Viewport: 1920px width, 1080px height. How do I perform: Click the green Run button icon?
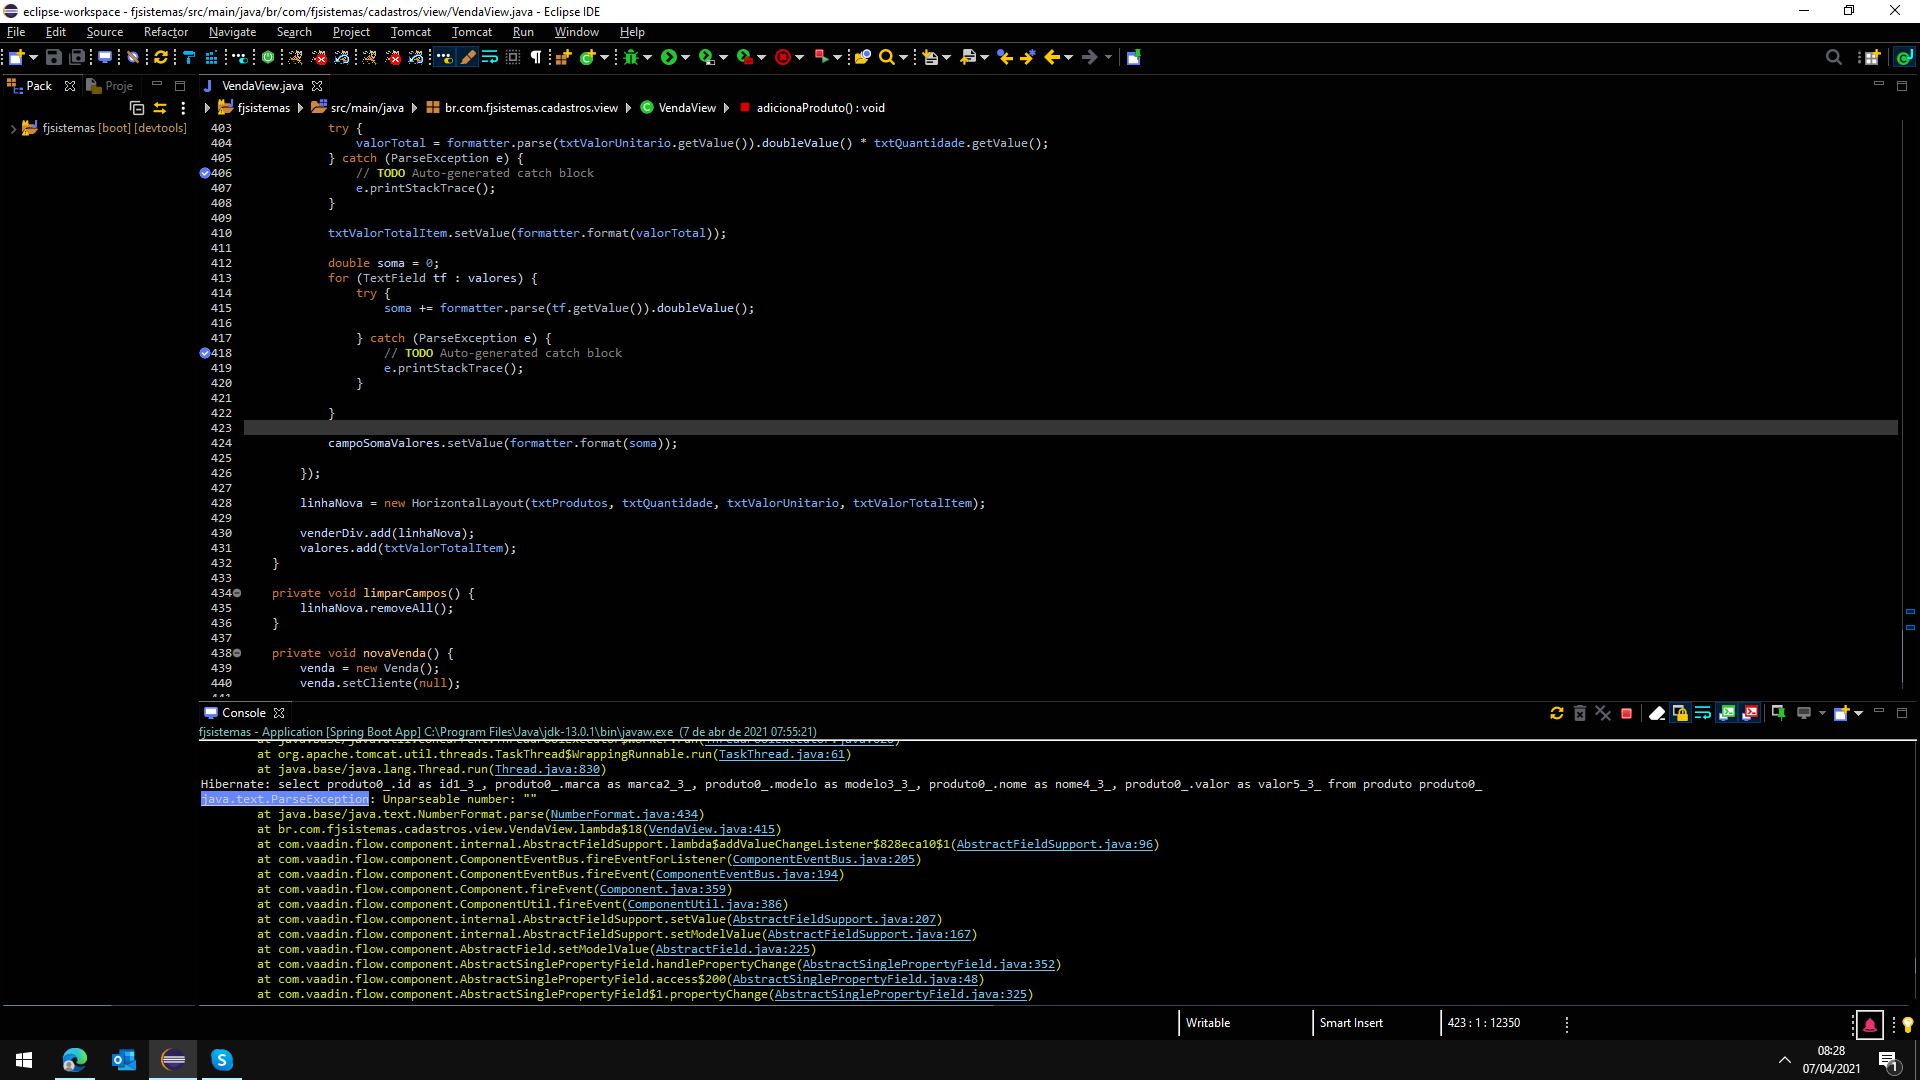pyautogui.click(x=669, y=57)
